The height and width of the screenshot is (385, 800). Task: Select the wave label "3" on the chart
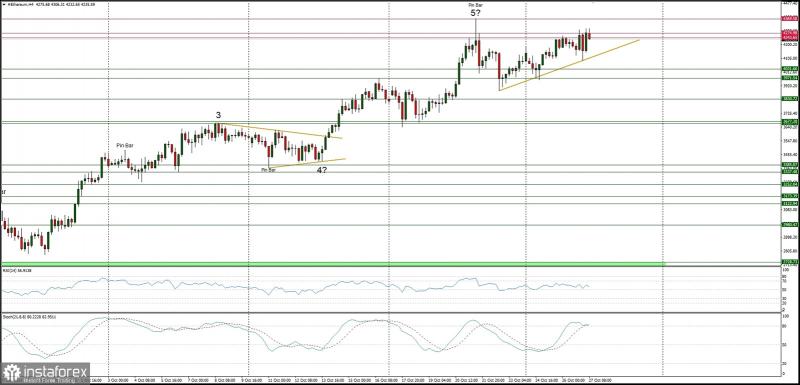tap(218, 115)
